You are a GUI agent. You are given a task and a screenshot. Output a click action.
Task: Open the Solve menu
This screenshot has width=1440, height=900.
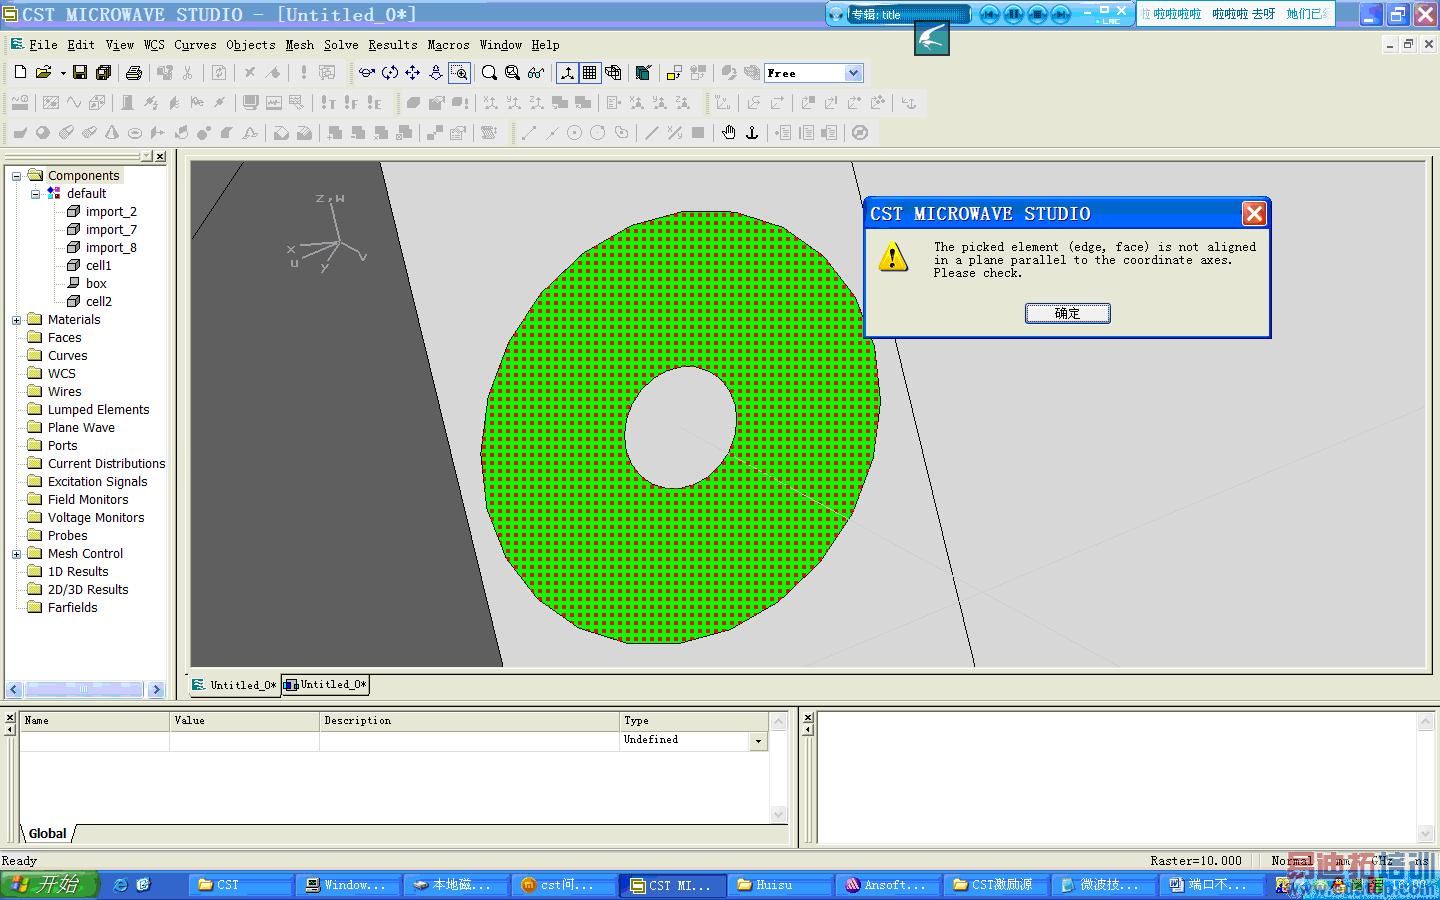point(341,45)
